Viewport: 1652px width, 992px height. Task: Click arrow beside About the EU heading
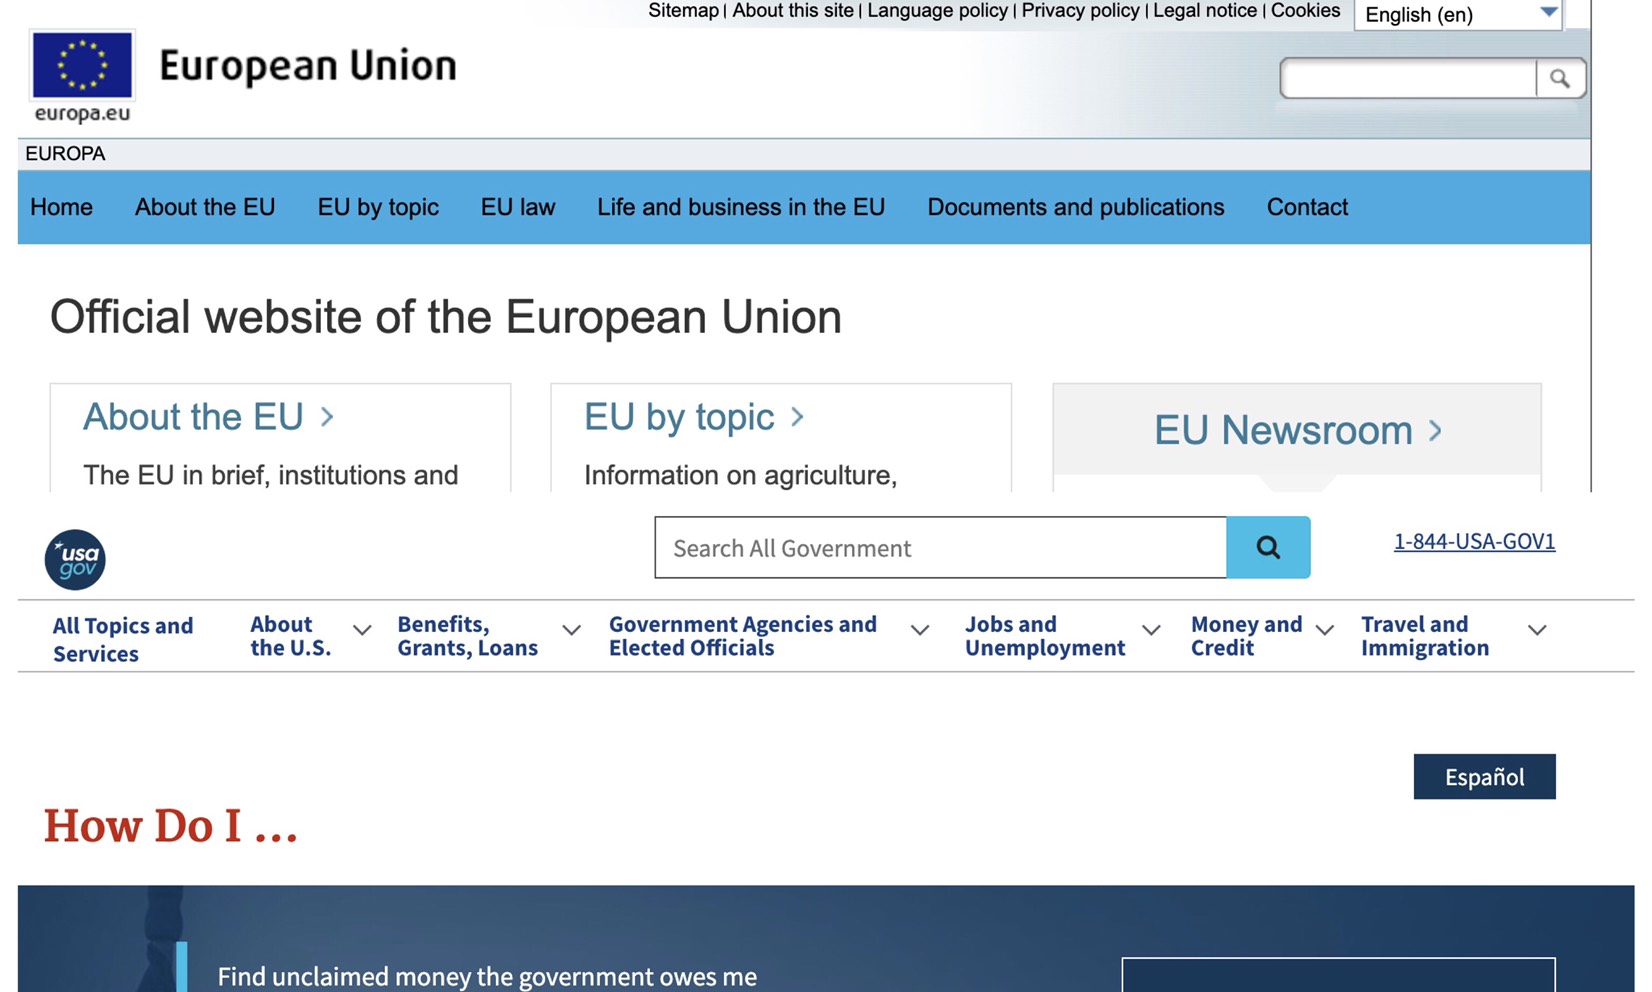(x=327, y=417)
